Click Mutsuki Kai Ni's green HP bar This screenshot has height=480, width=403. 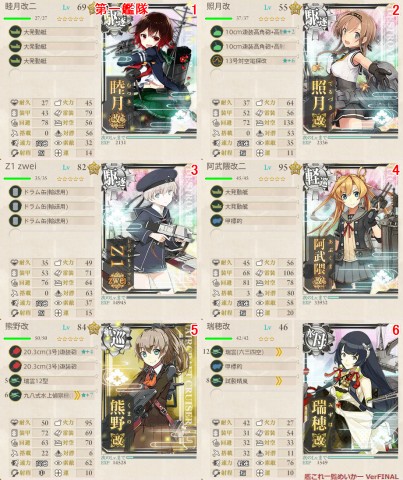pos(17,18)
